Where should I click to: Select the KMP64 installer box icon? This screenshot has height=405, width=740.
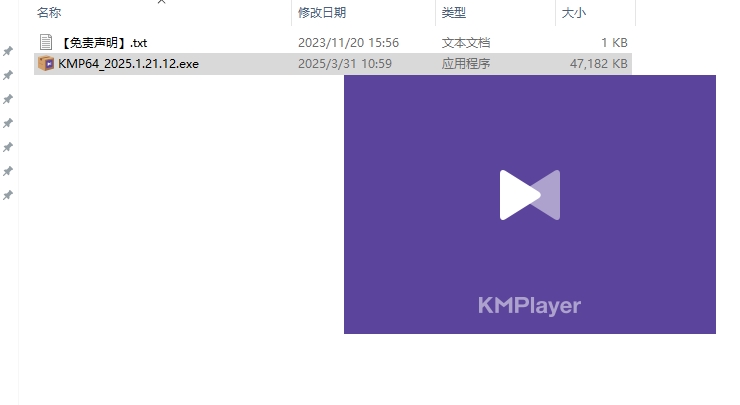46,63
